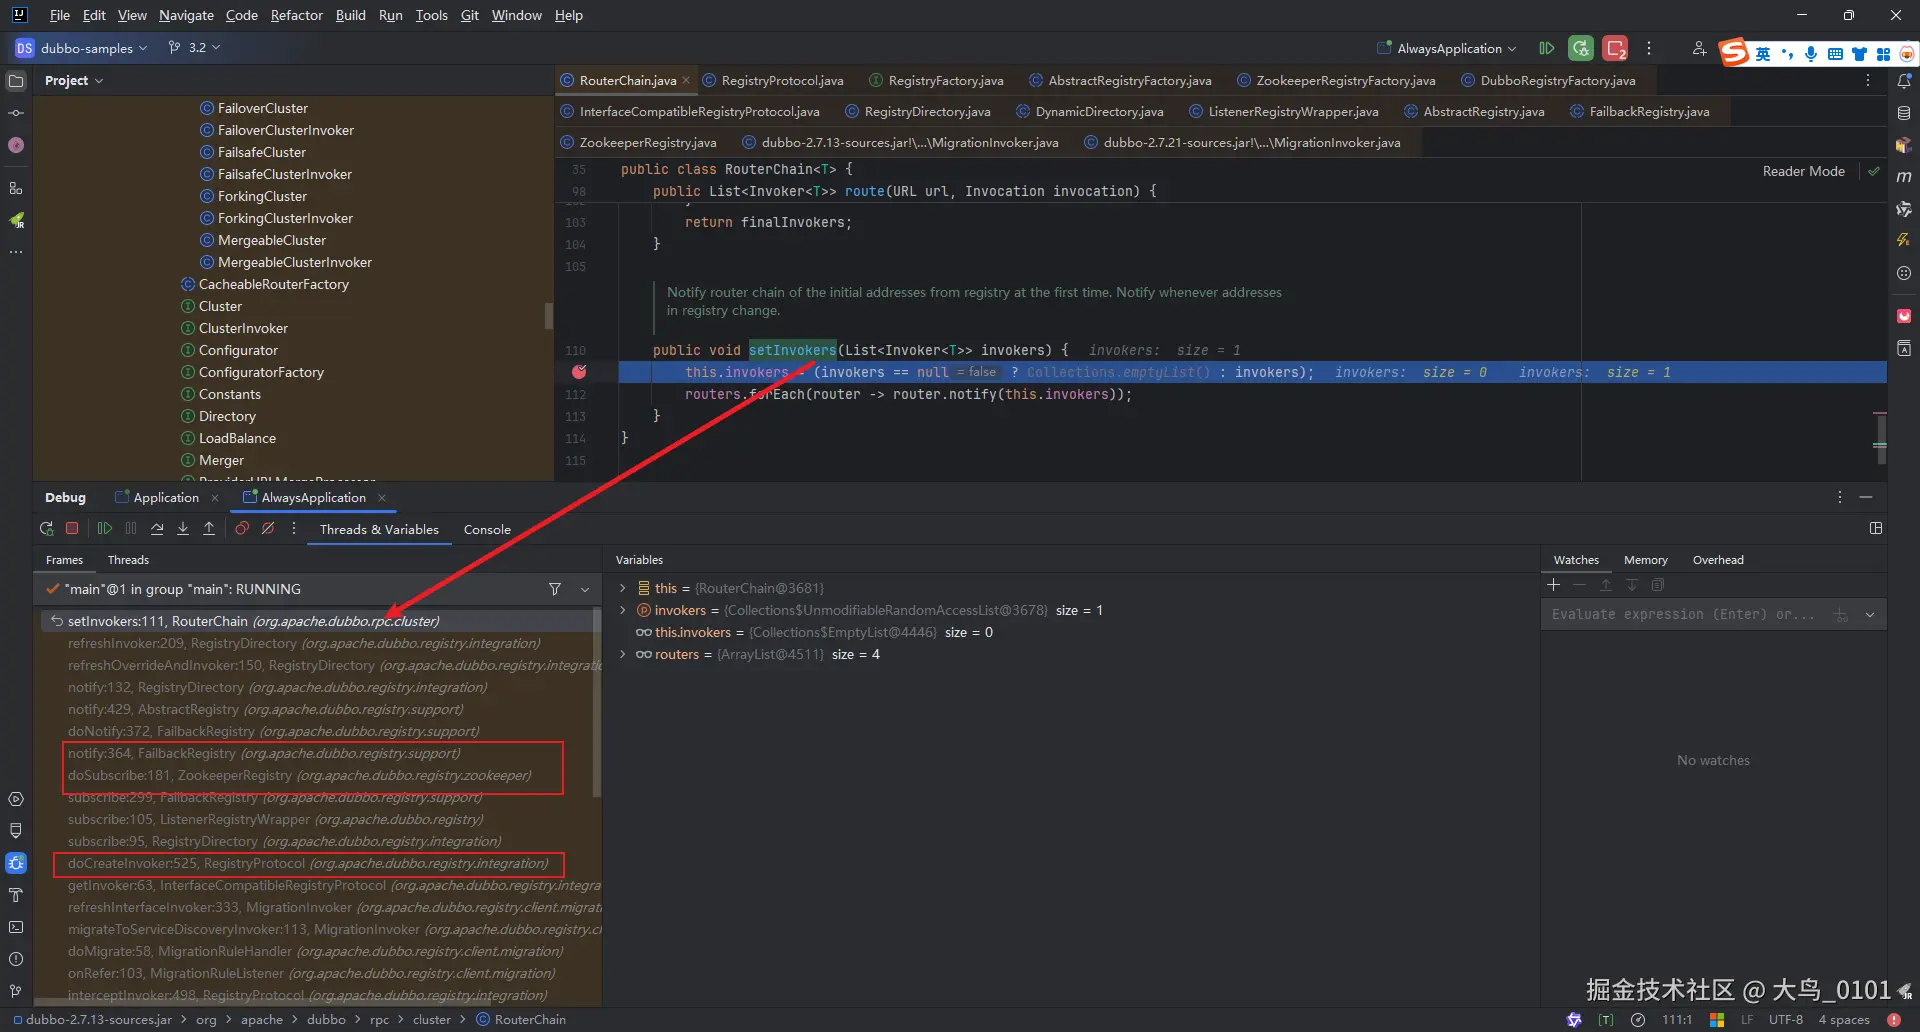The width and height of the screenshot is (1920, 1032).
Task: Click the 111:1 line column indicator
Action: (1677, 1020)
